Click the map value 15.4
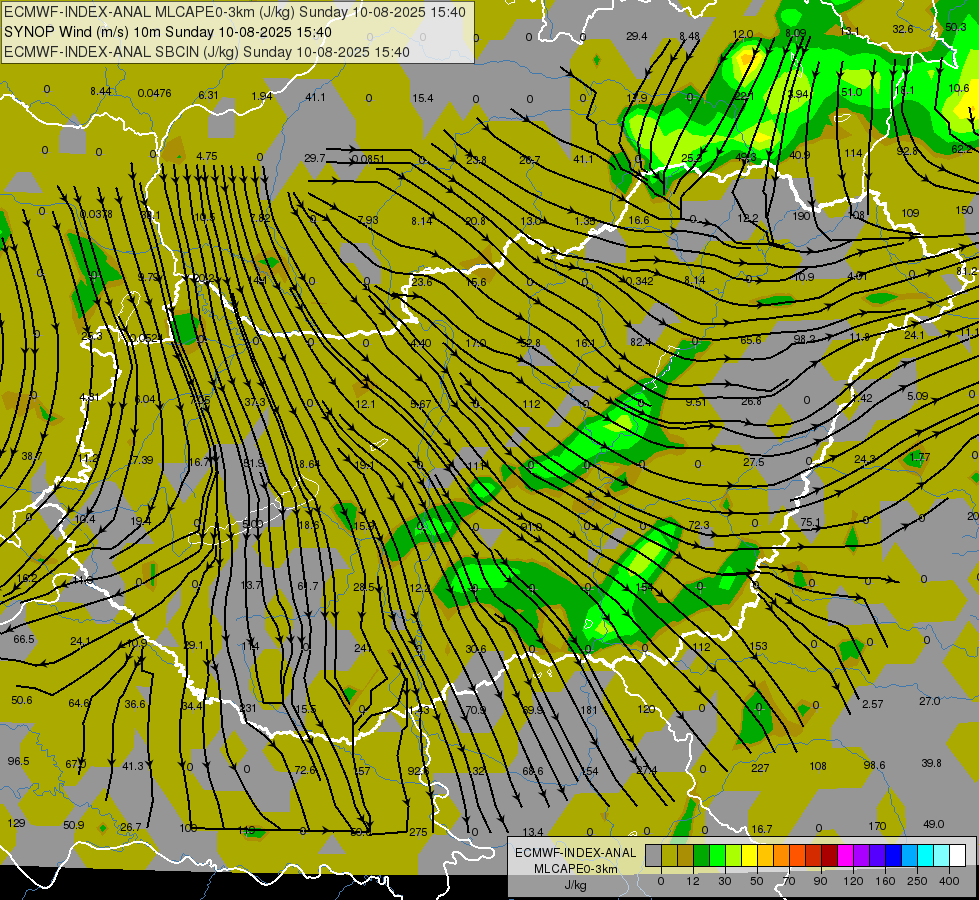 [423, 98]
